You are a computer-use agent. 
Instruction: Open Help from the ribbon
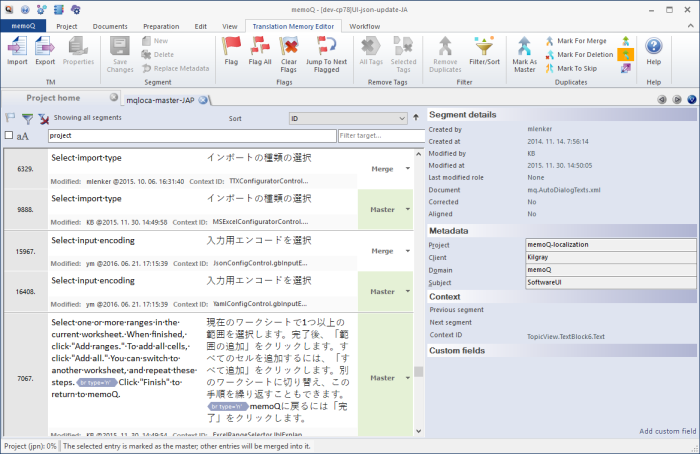click(654, 50)
